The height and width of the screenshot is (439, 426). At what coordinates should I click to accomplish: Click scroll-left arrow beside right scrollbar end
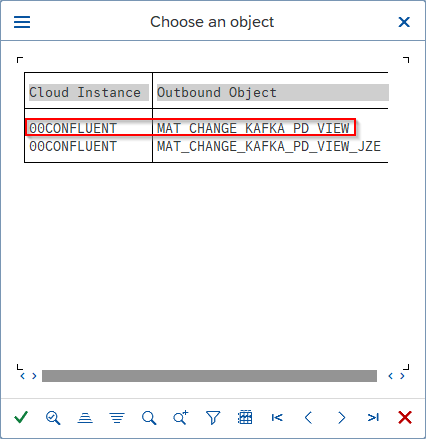coord(391,376)
